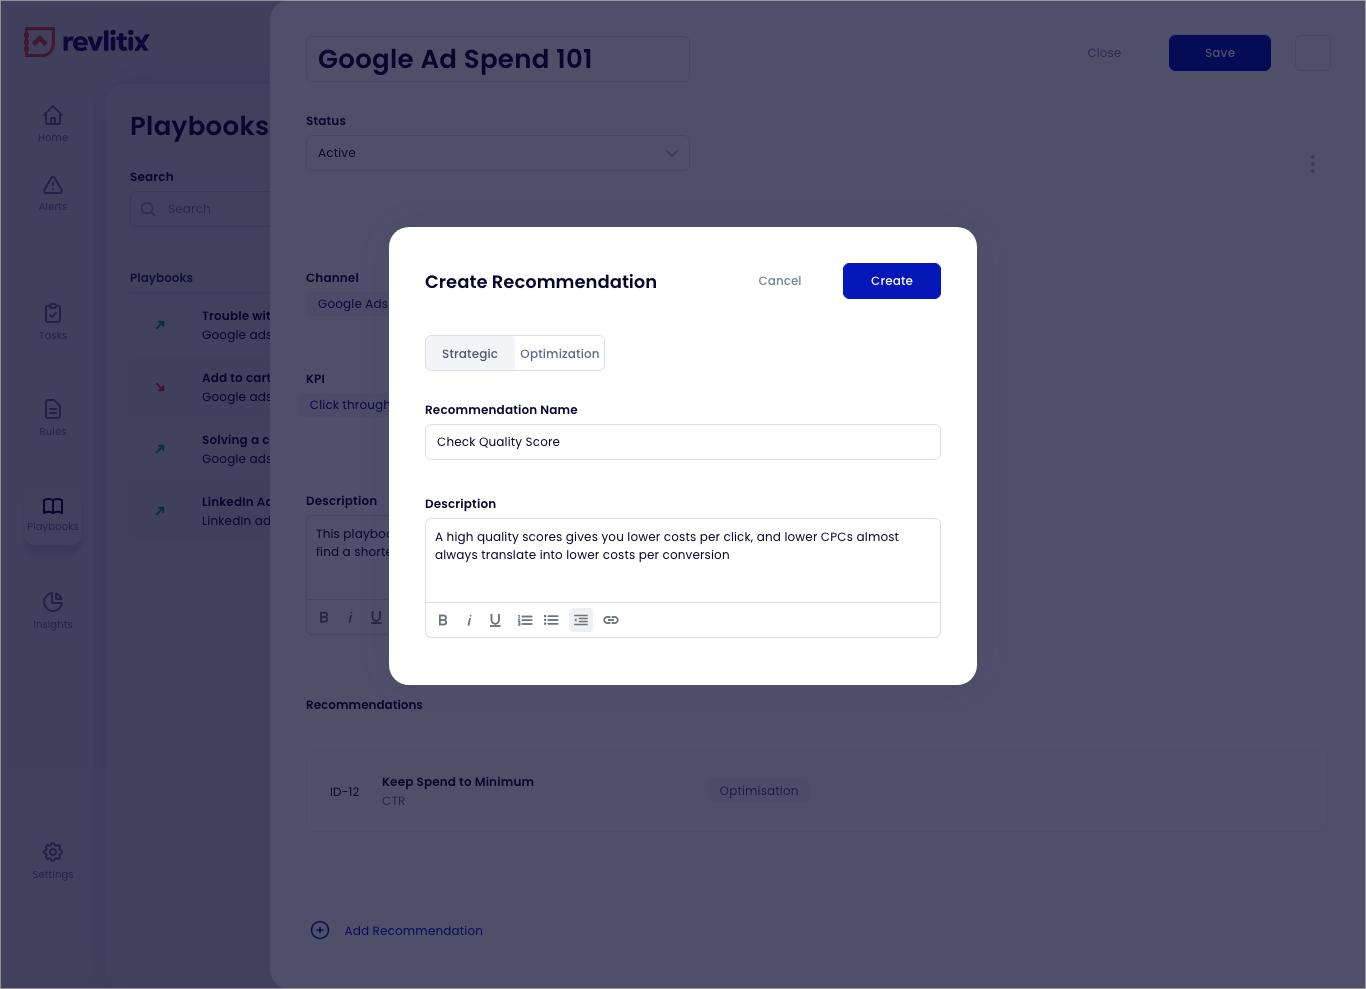Select the Strategic tab

click(x=469, y=353)
